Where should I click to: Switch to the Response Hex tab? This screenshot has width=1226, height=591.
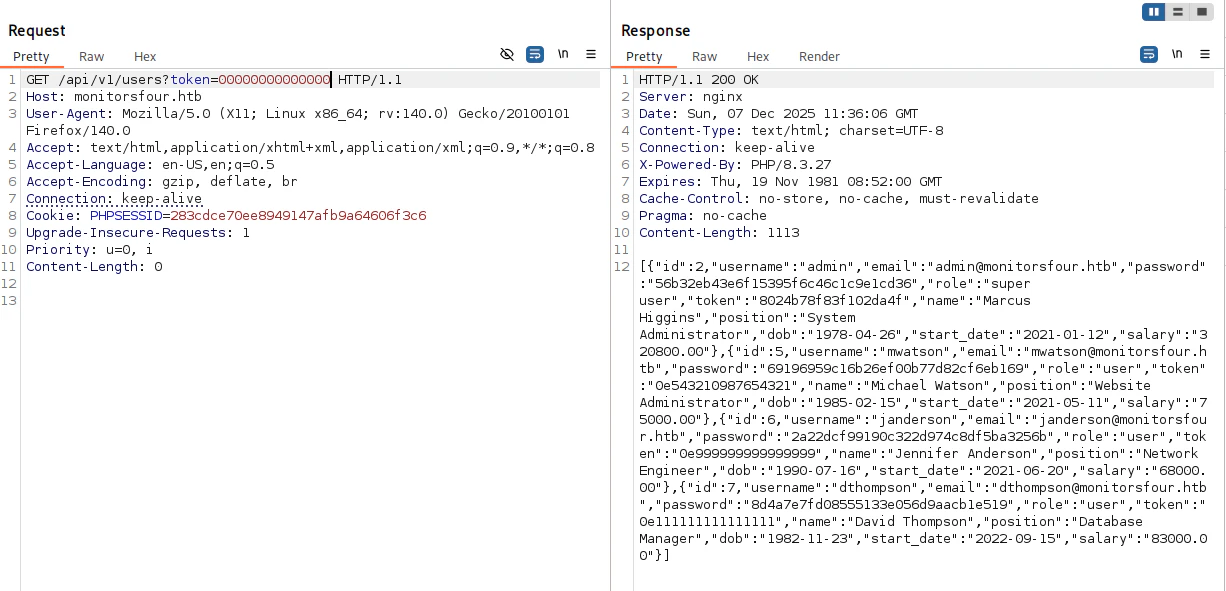[758, 57]
